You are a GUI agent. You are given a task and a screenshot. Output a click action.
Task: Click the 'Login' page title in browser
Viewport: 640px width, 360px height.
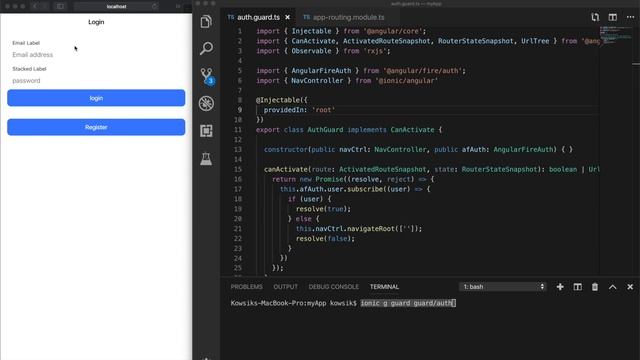click(x=96, y=22)
